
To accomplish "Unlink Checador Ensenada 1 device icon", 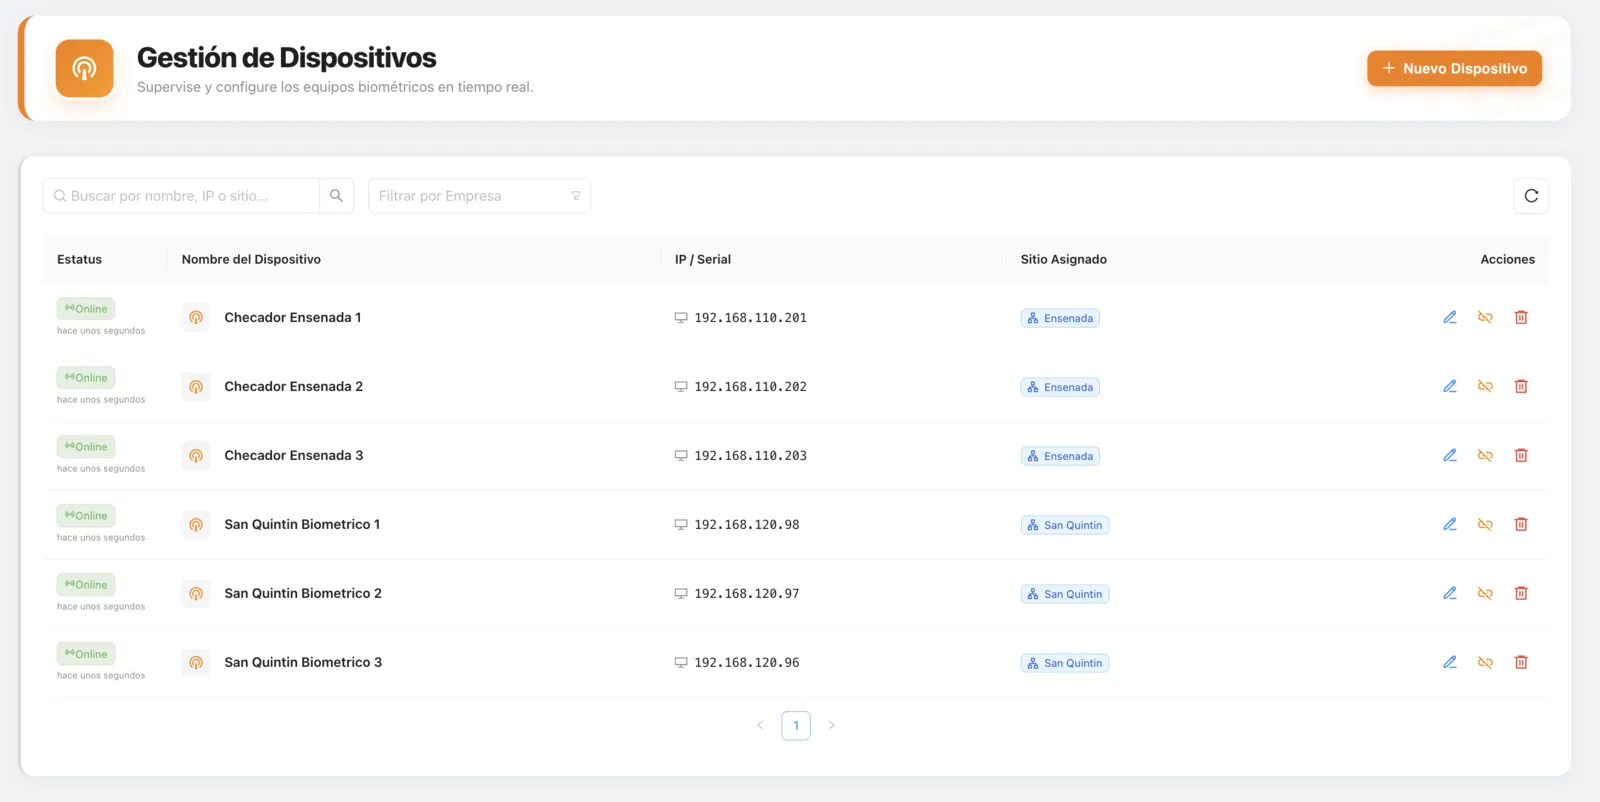I will pyautogui.click(x=1485, y=317).
